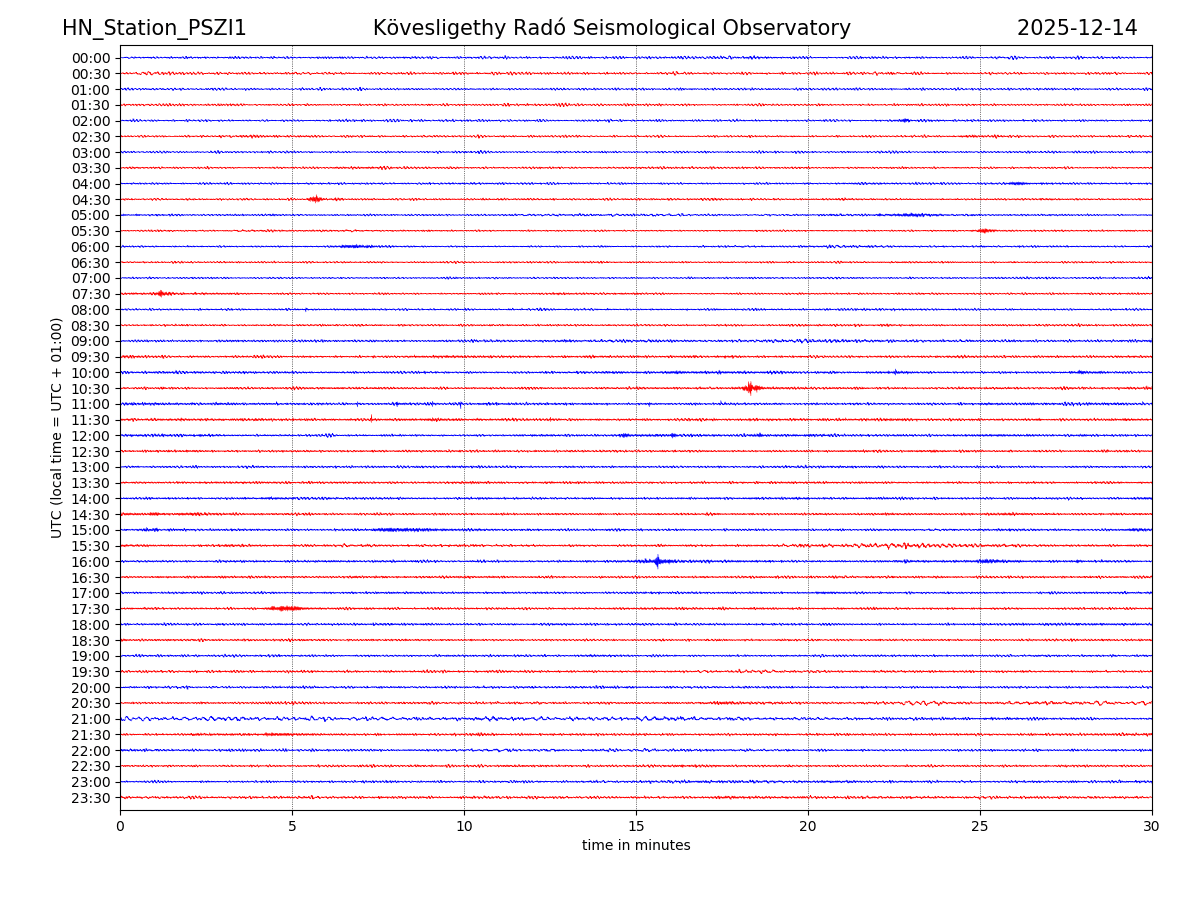Click the 0 tick on the minutes axis
This screenshot has height=900, width=1200.
click(120, 826)
